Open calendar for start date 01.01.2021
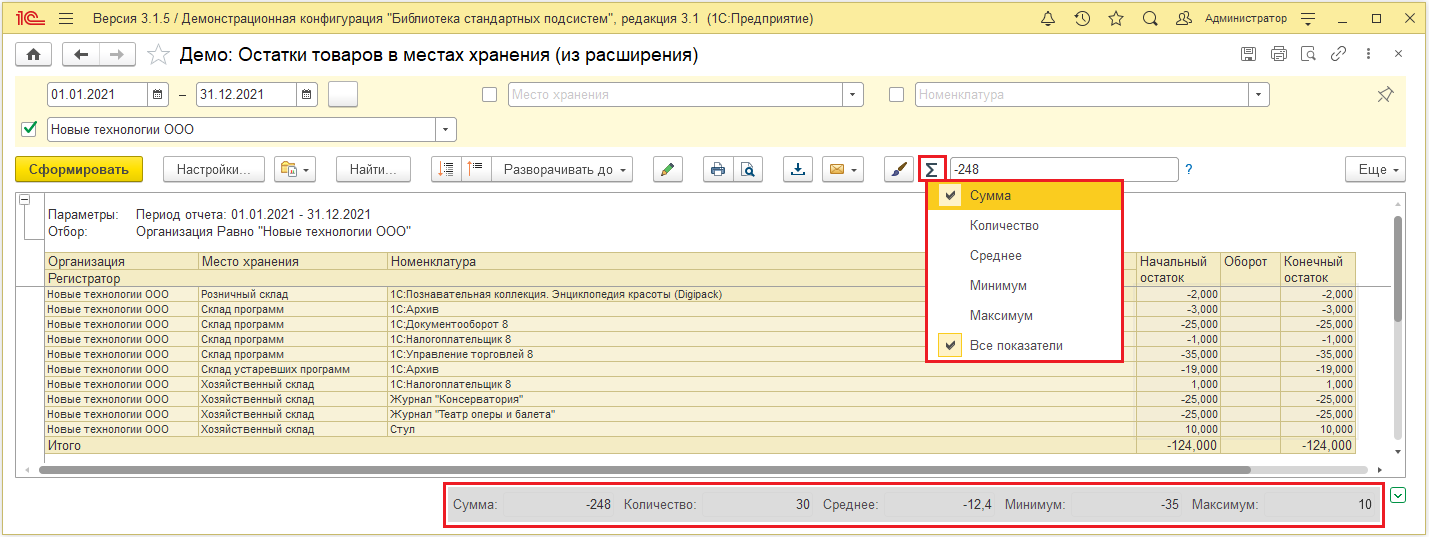Screen dimensions: 1429x537 [158, 95]
